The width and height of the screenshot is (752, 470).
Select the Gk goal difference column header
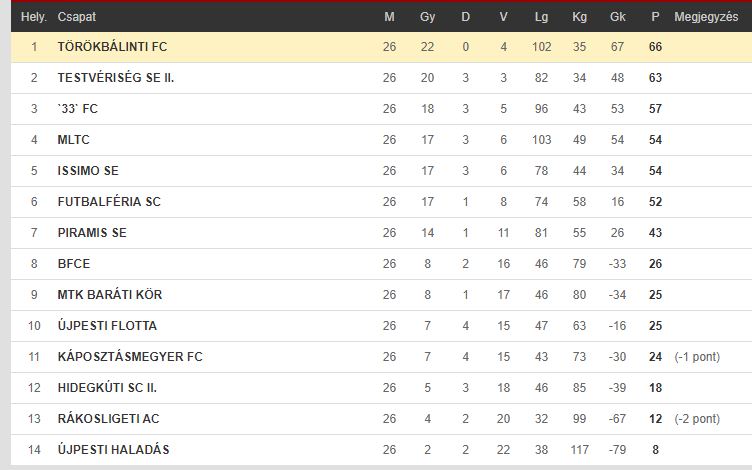pos(617,17)
